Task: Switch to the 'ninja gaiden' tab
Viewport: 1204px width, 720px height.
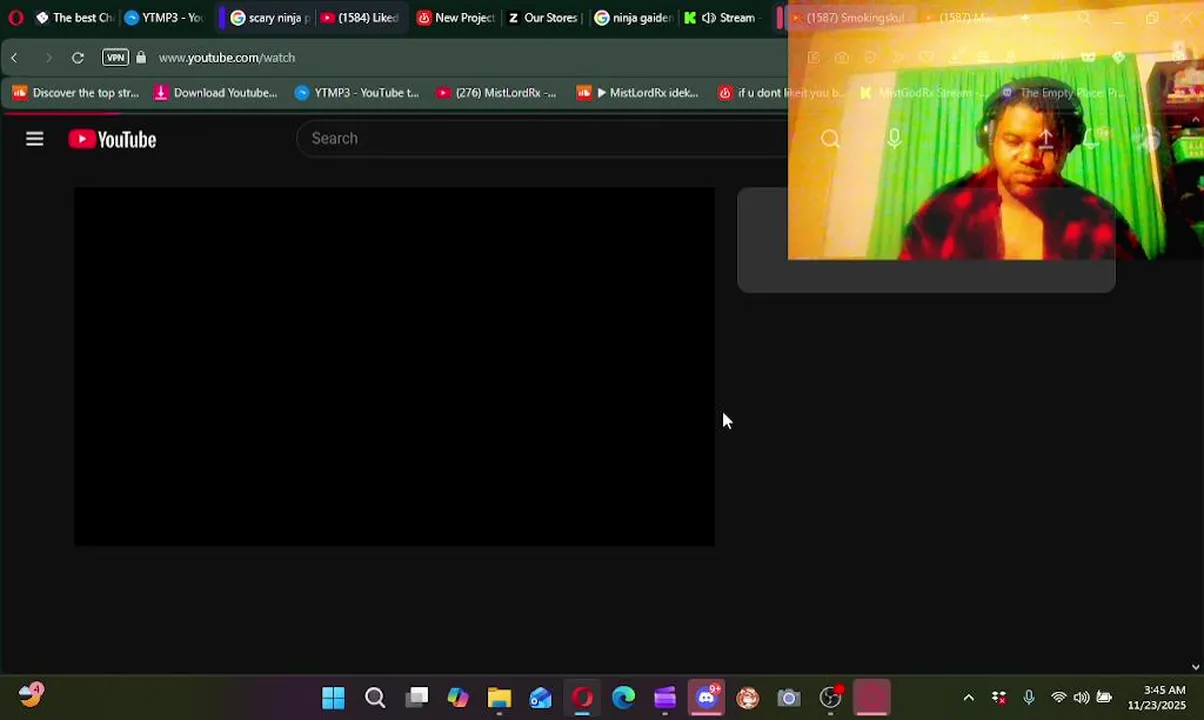Action: coord(633,18)
